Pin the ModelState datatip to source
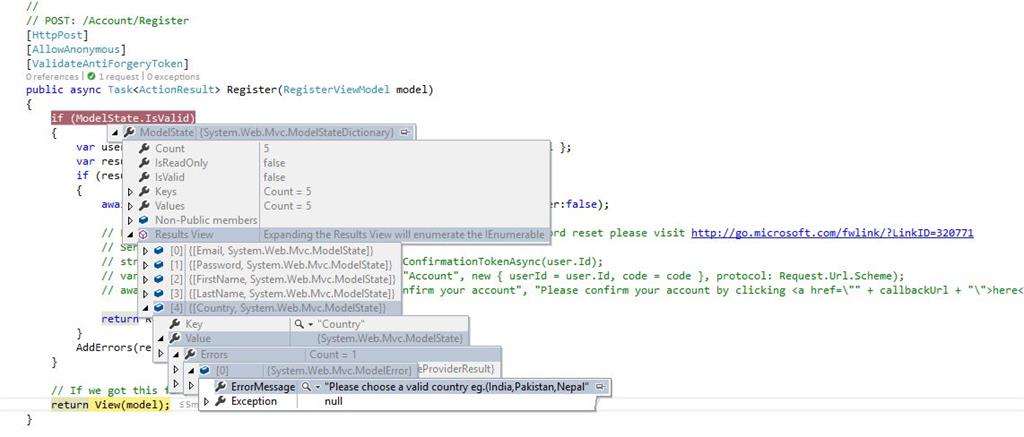The height and width of the screenshot is (437, 1024). click(x=405, y=133)
